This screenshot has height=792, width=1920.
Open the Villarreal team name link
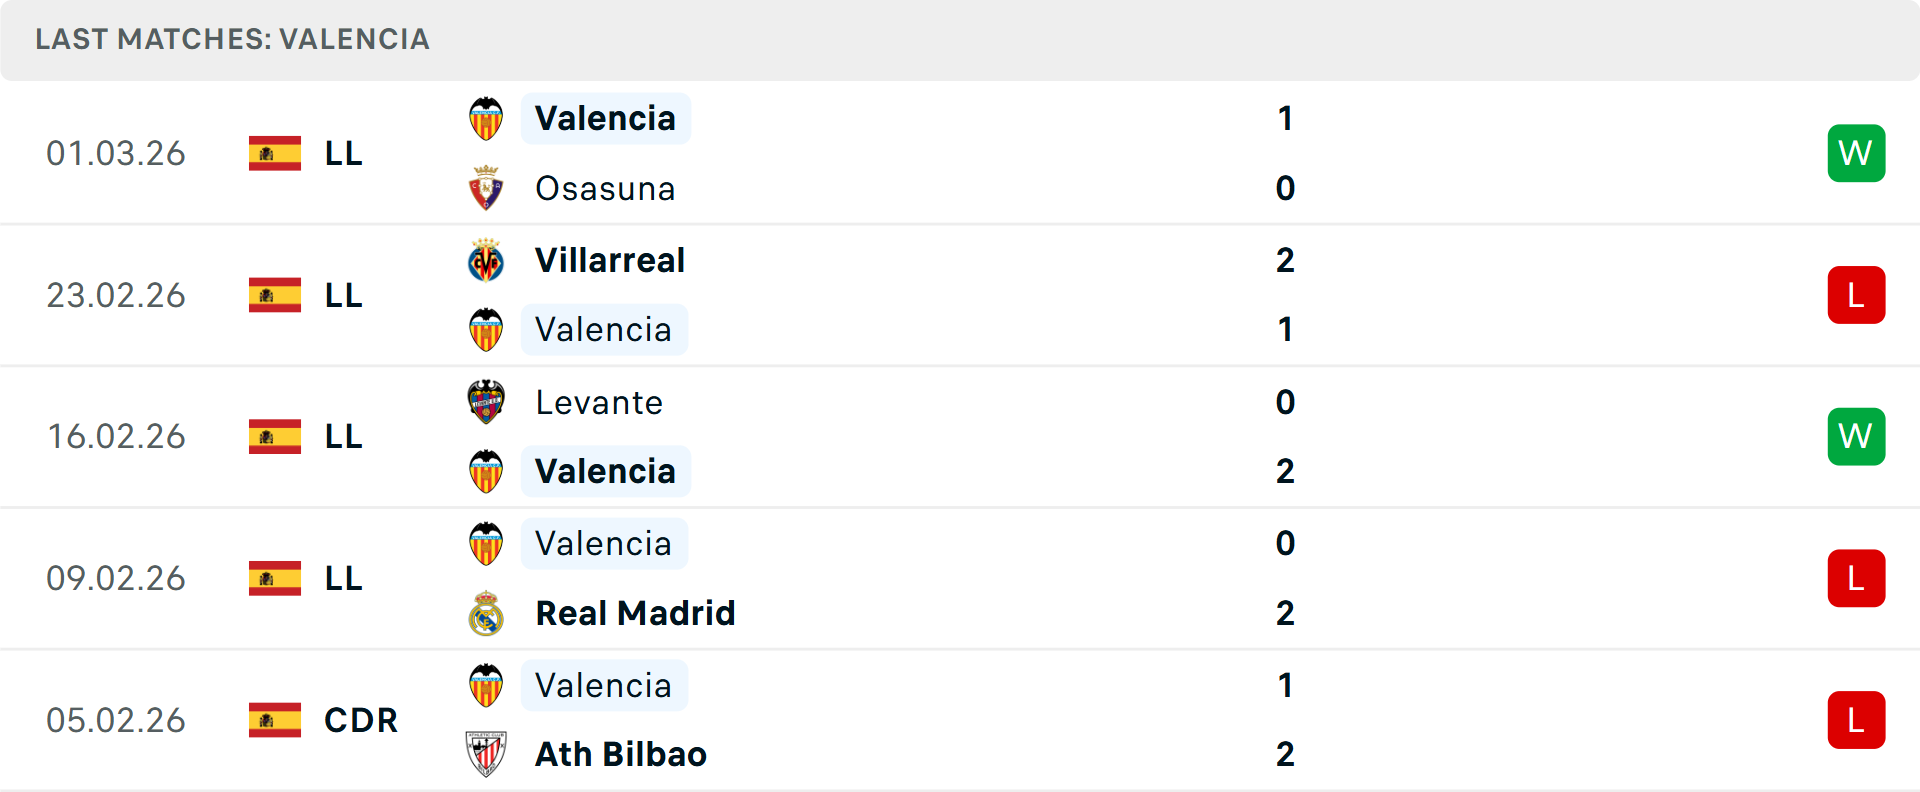610,260
